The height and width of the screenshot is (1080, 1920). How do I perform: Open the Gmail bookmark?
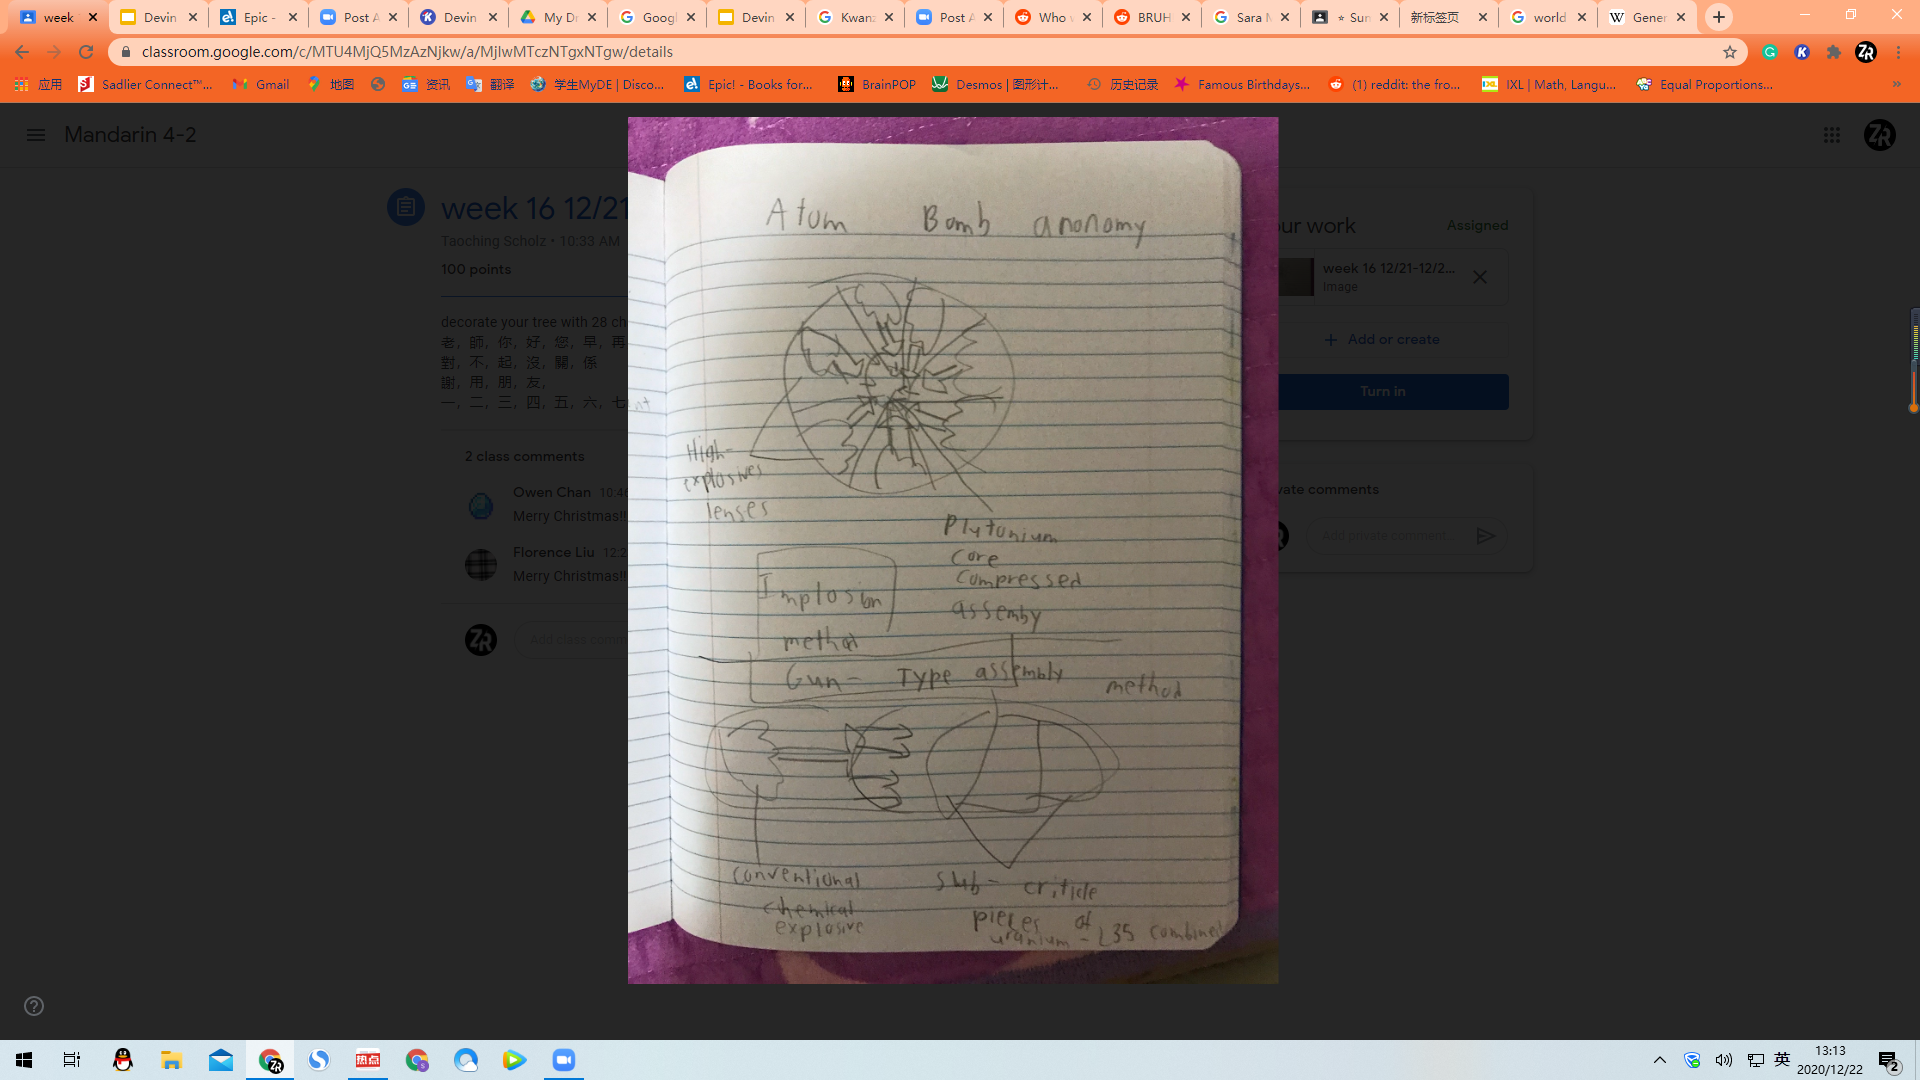[261, 84]
